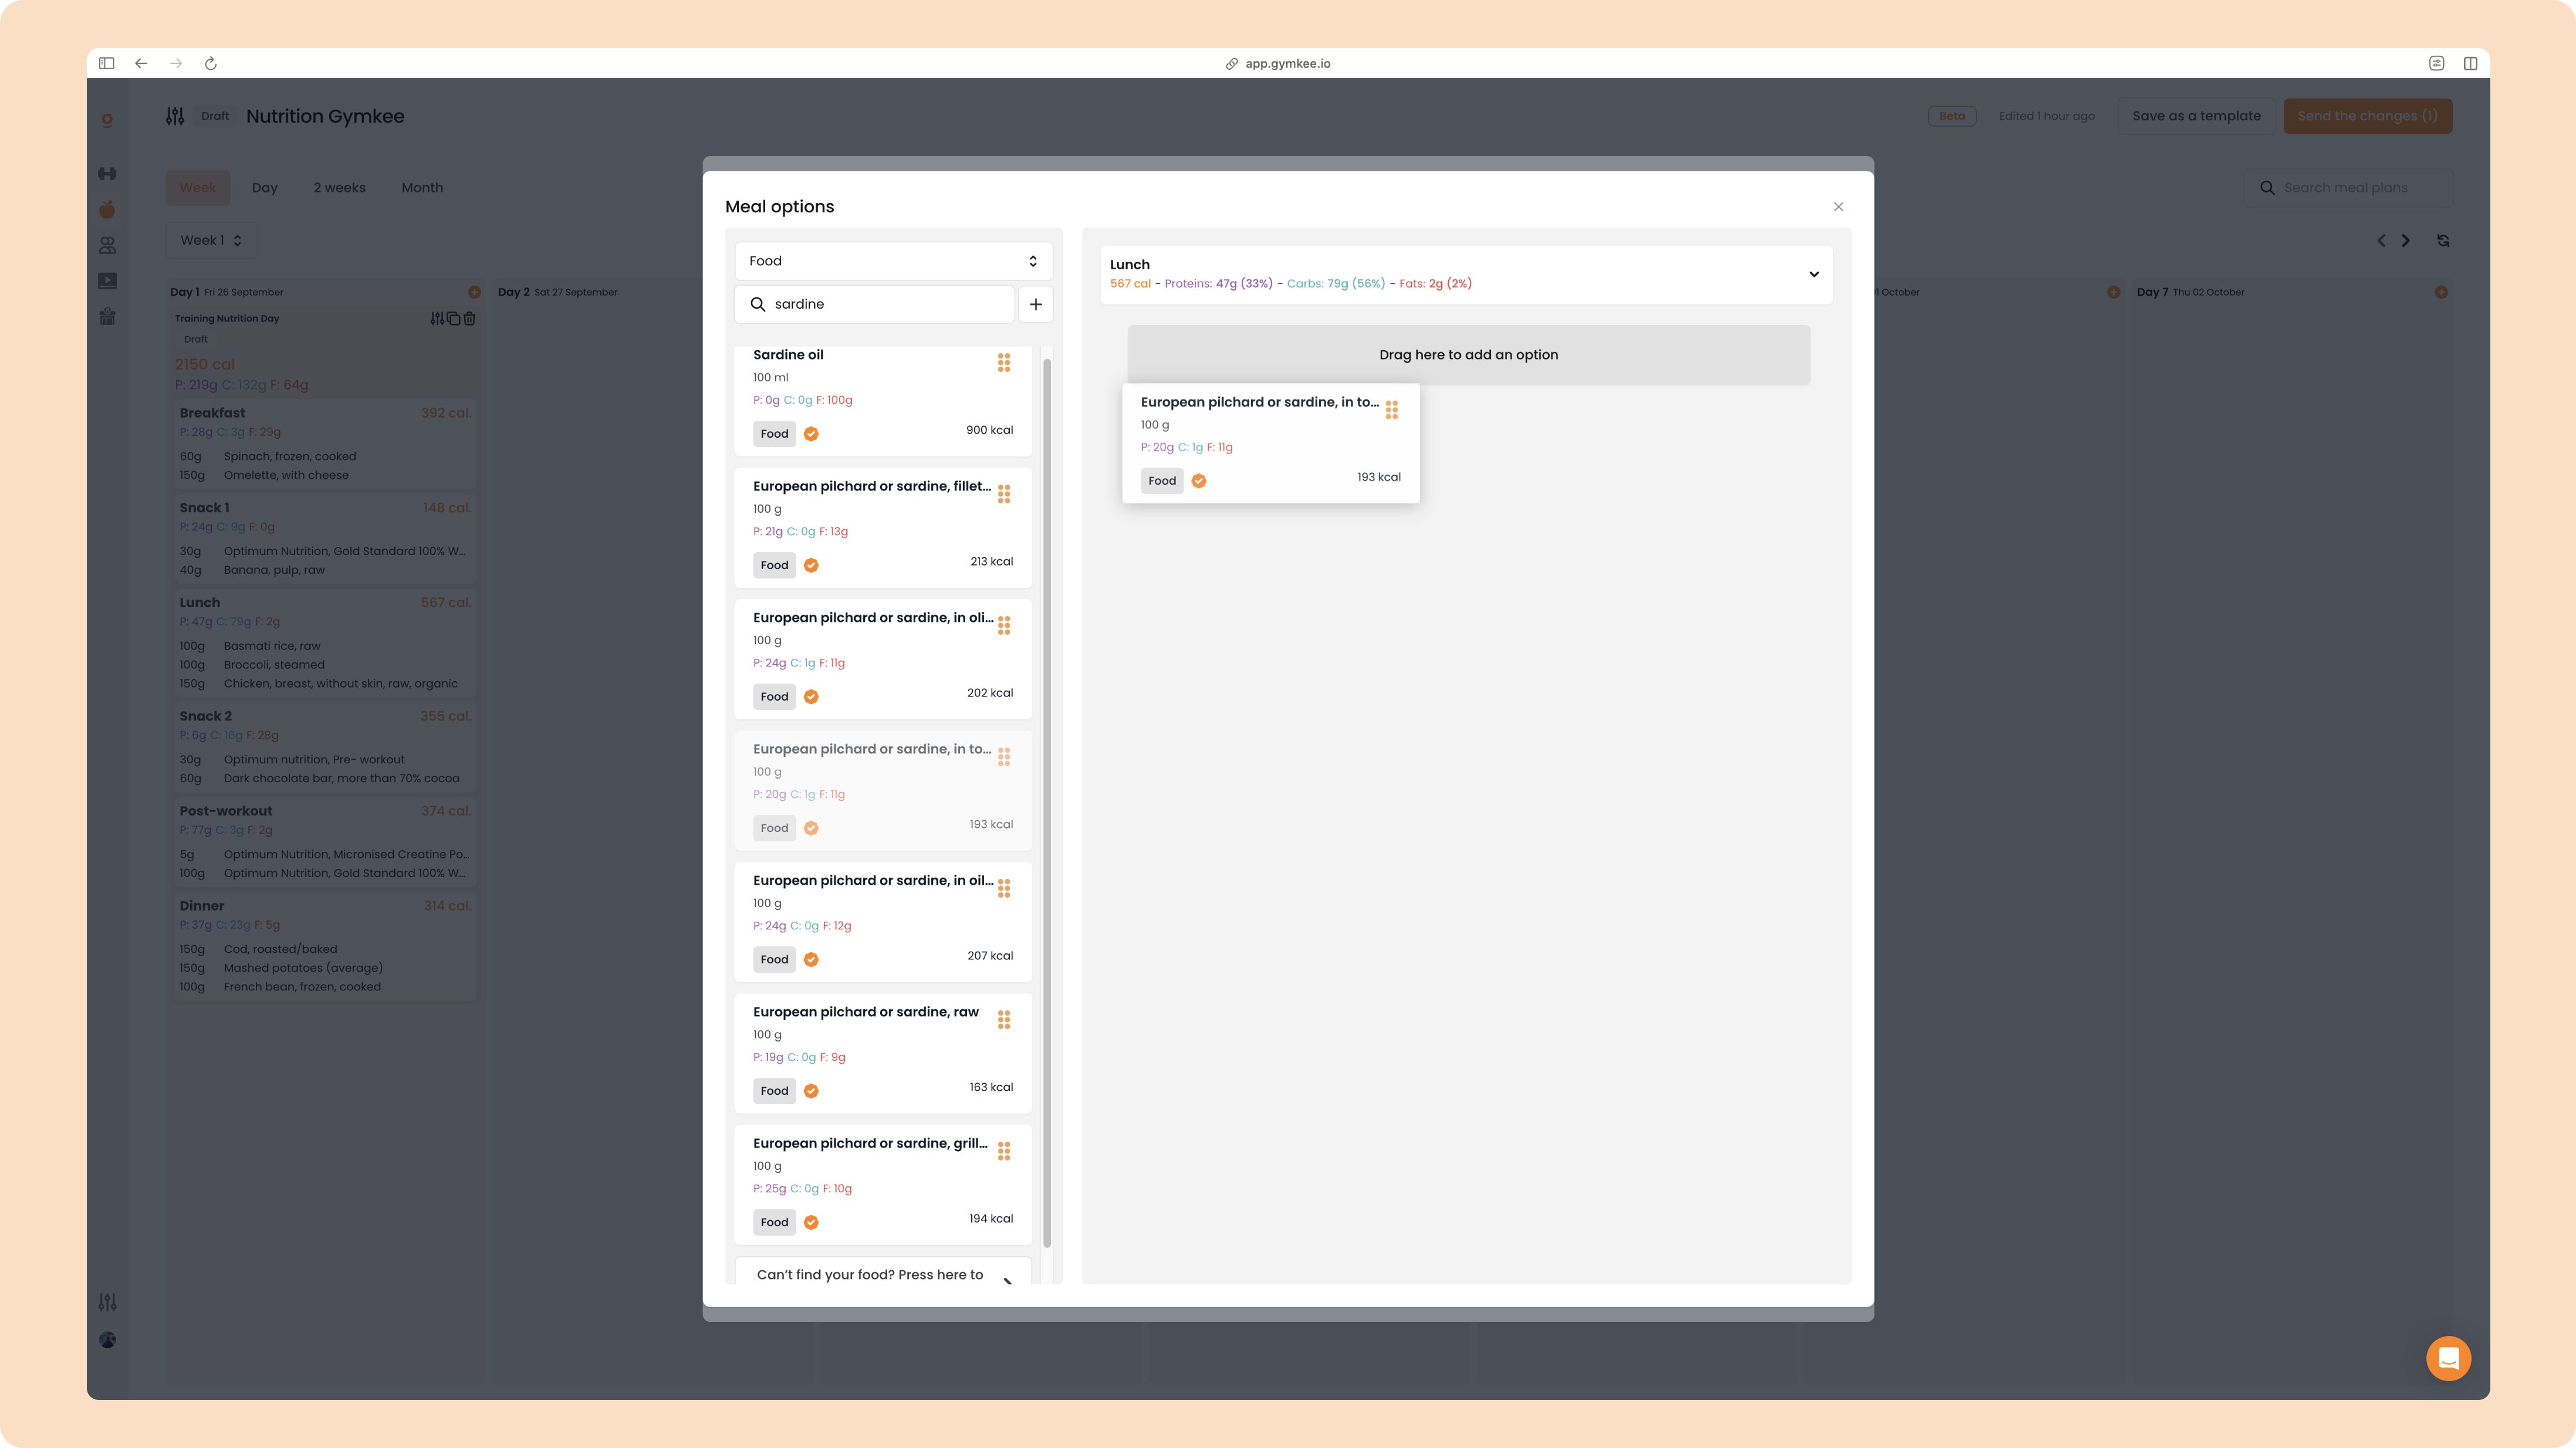Screen dimensions: 2576x1448
Task: Click drag handle of the dragged 193 kcal card
Action: [1392, 410]
